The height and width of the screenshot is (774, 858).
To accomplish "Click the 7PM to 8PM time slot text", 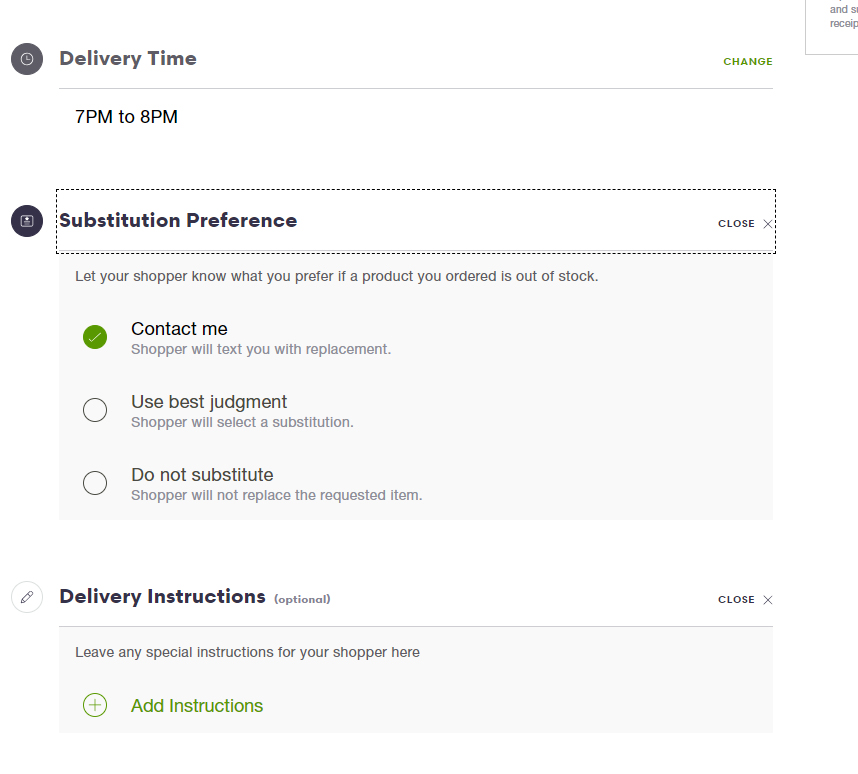I will coord(126,117).
